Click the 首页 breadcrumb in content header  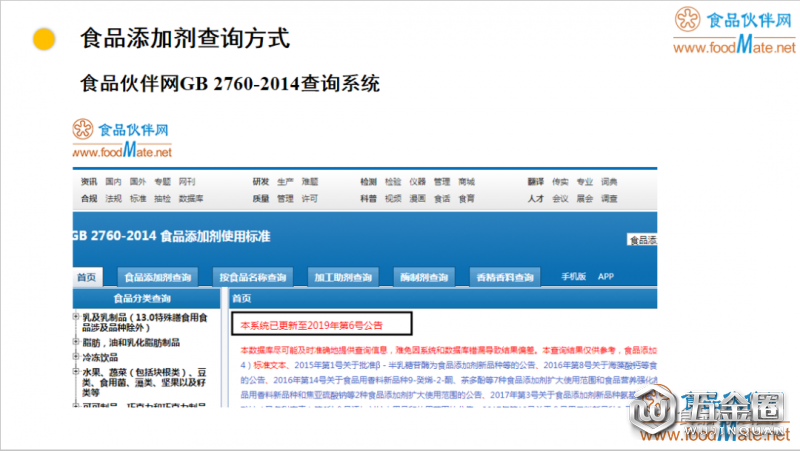tap(241, 298)
